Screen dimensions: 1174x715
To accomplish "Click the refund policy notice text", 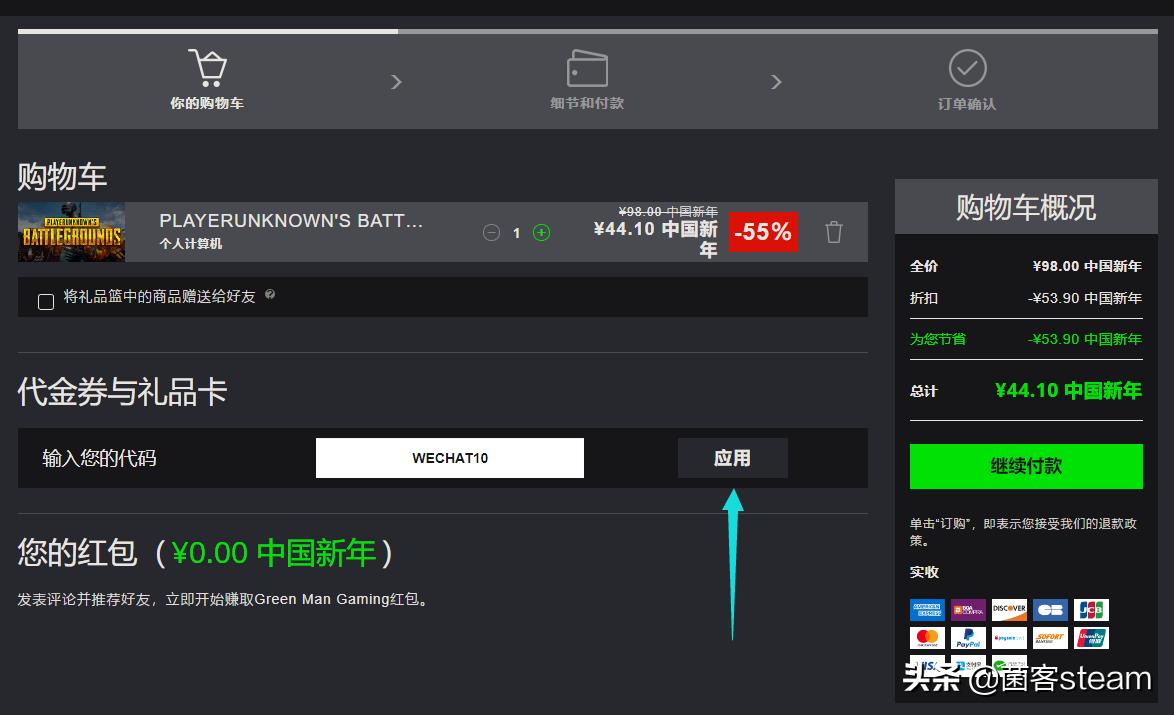I will click(x=1024, y=532).
